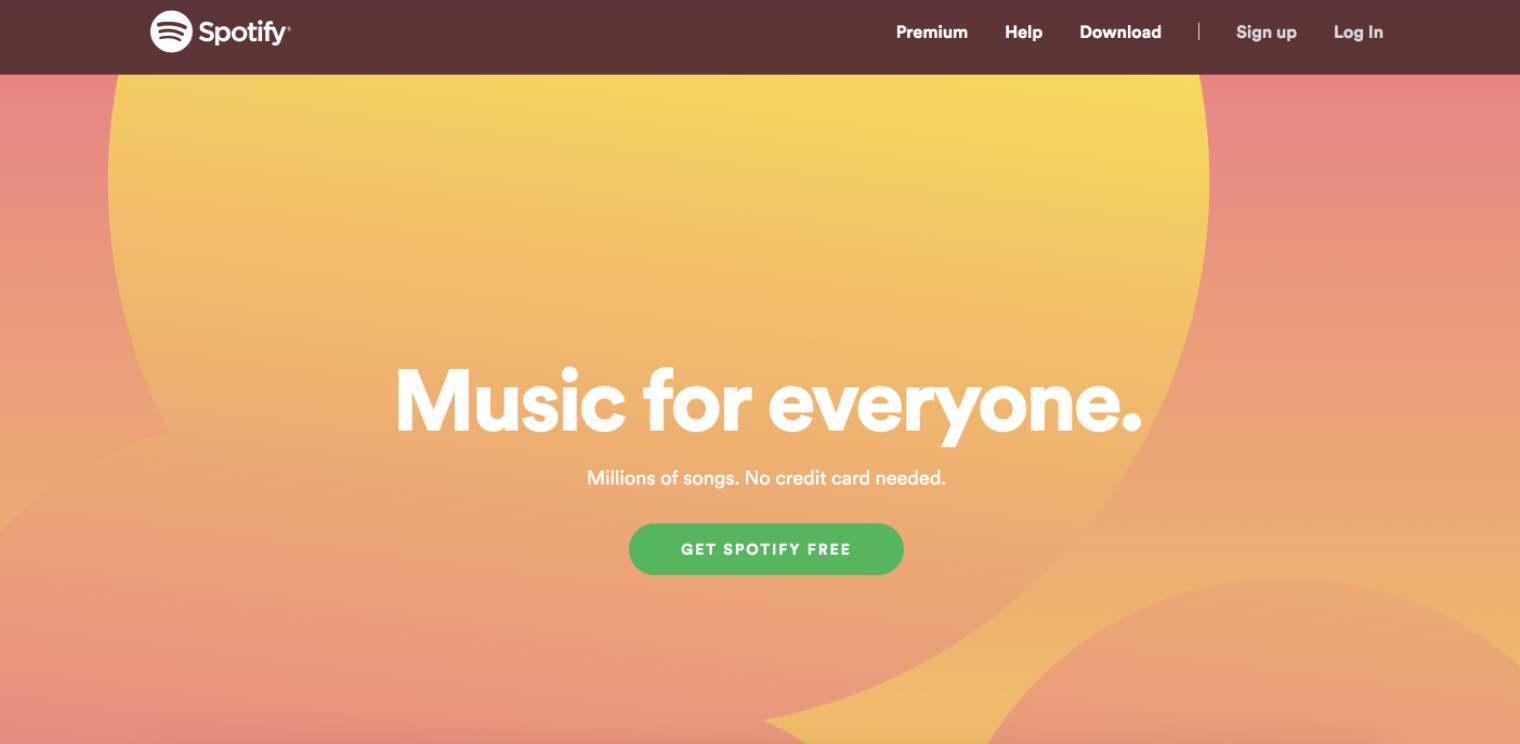Go to the Download page

[1120, 32]
